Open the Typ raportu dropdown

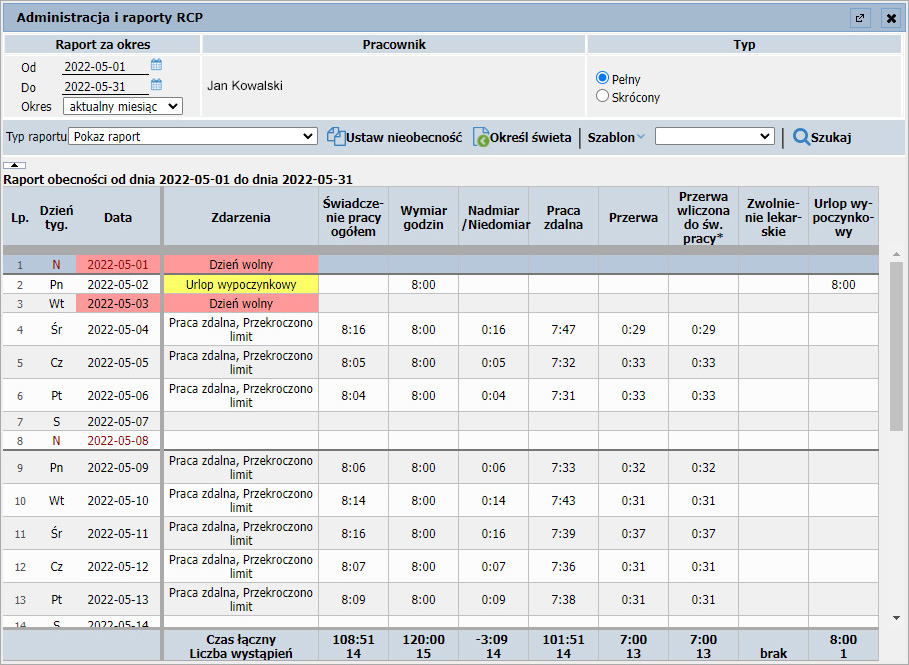[x=193, y=136]
